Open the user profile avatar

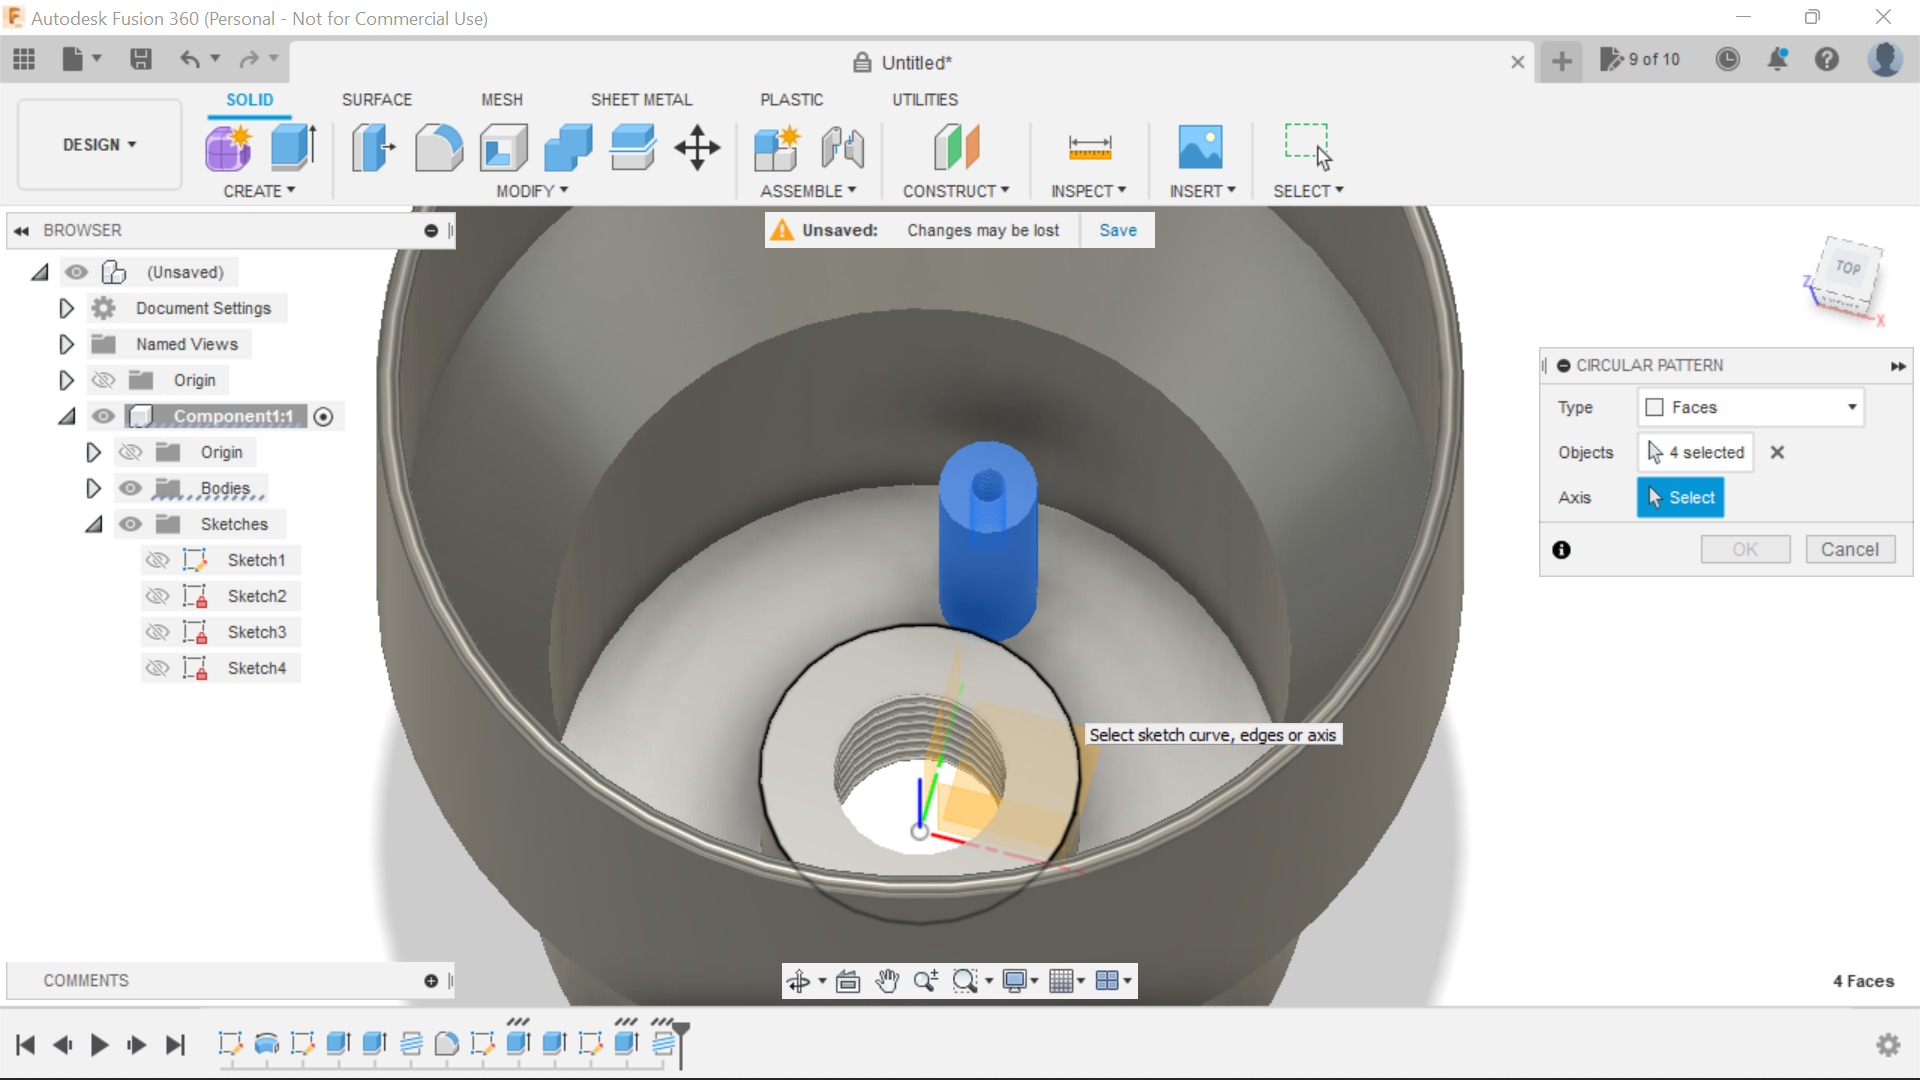tap(1885, 60)
